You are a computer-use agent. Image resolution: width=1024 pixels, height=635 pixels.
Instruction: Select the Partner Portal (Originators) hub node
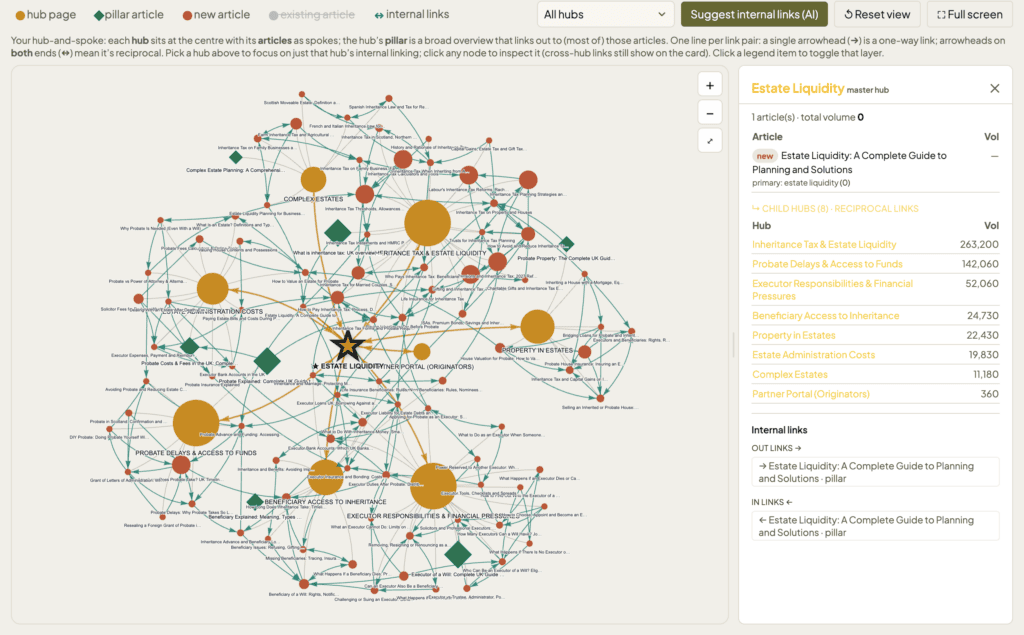click(x=422, y=351)
